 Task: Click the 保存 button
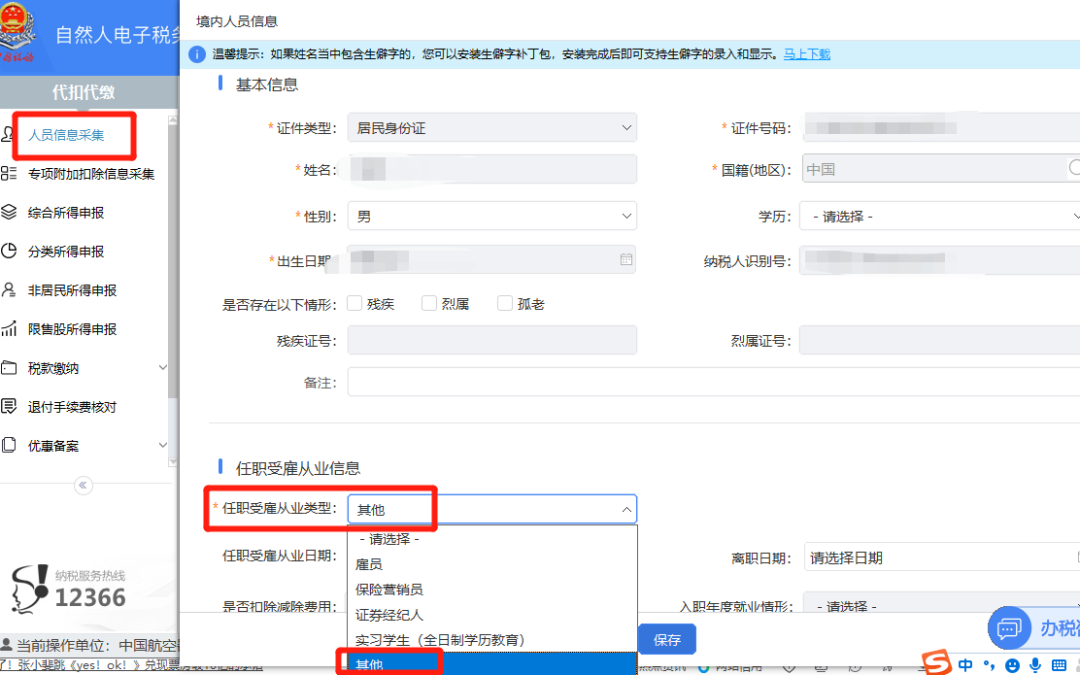667,640
